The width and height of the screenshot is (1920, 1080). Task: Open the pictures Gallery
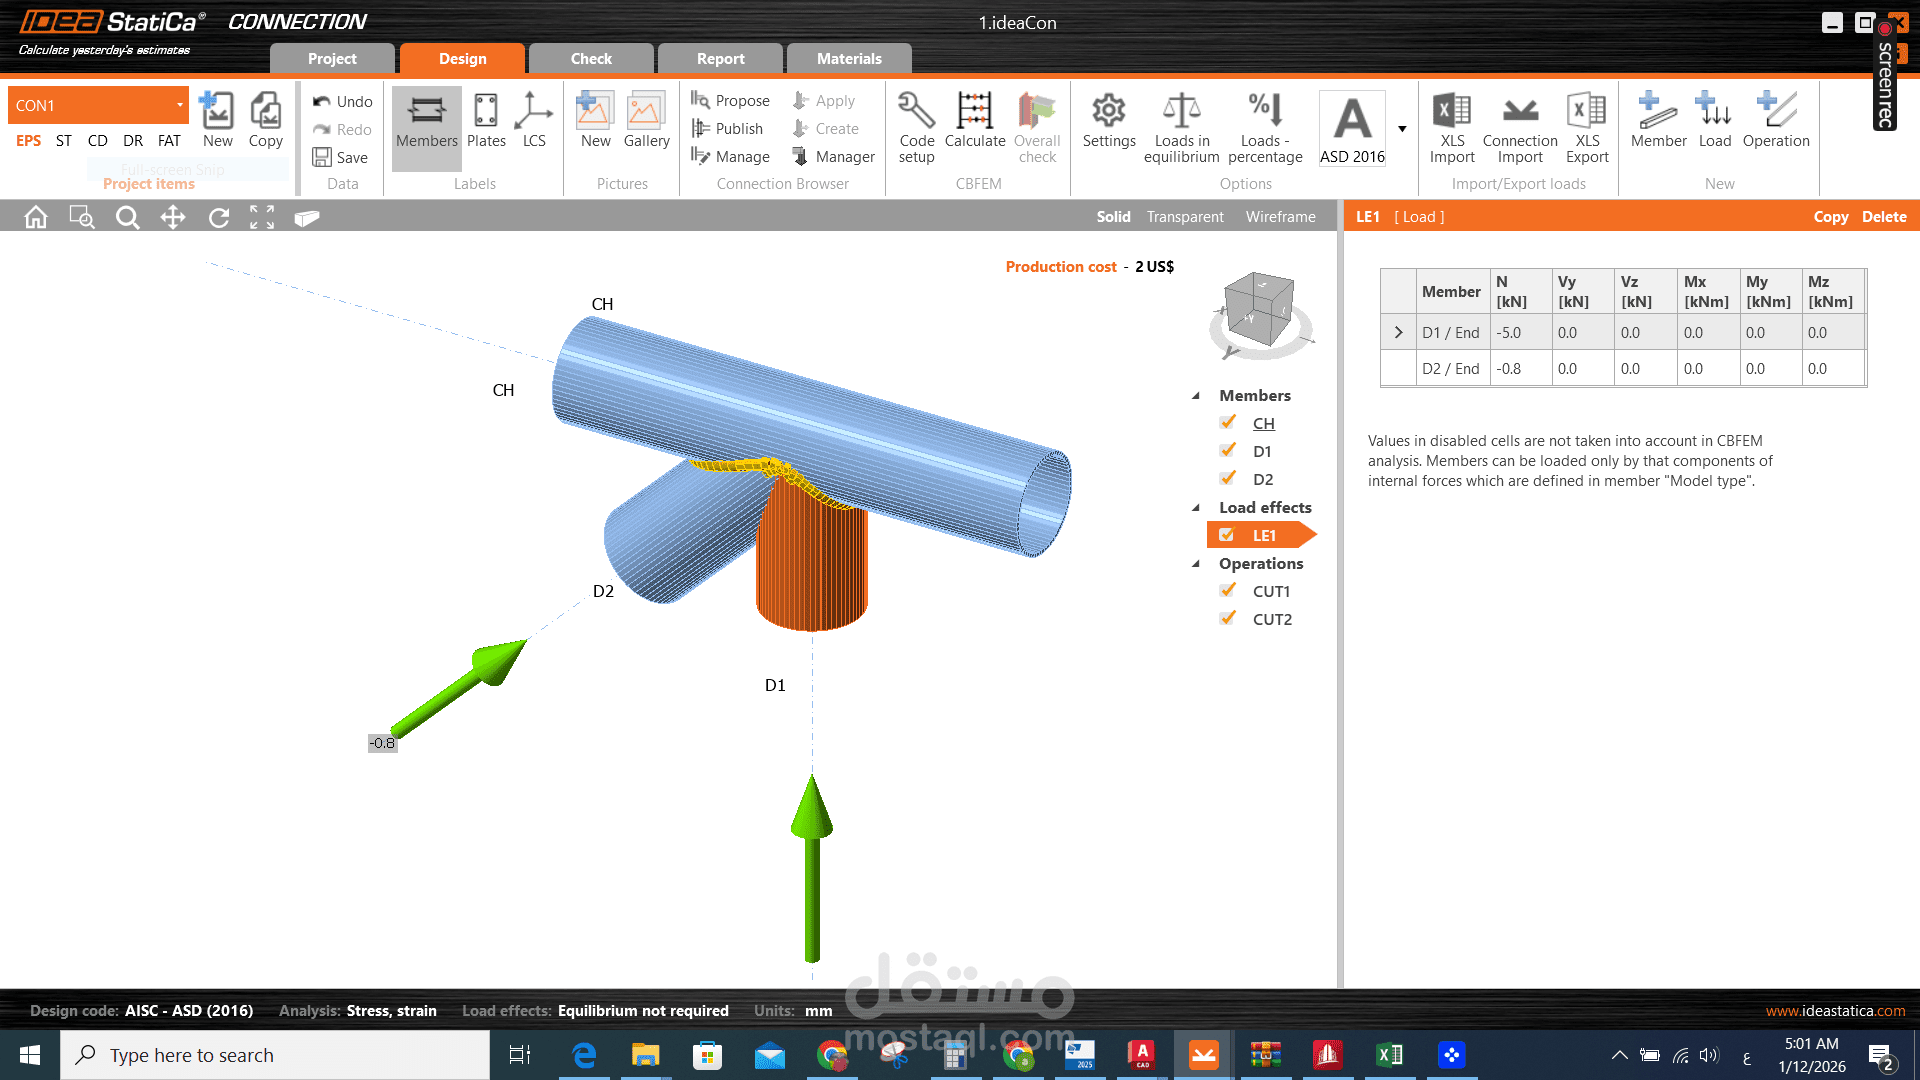646,112
